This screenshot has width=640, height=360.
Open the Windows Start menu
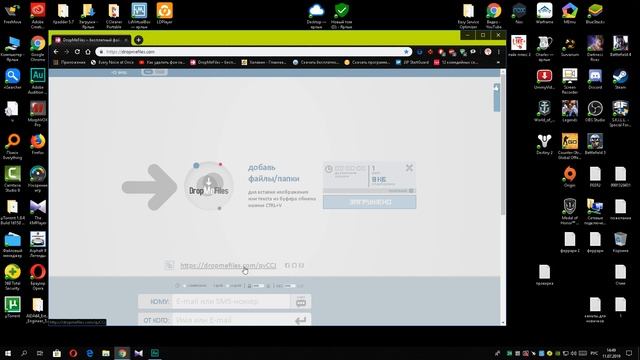pyautogui.click(x=8, y=353)
